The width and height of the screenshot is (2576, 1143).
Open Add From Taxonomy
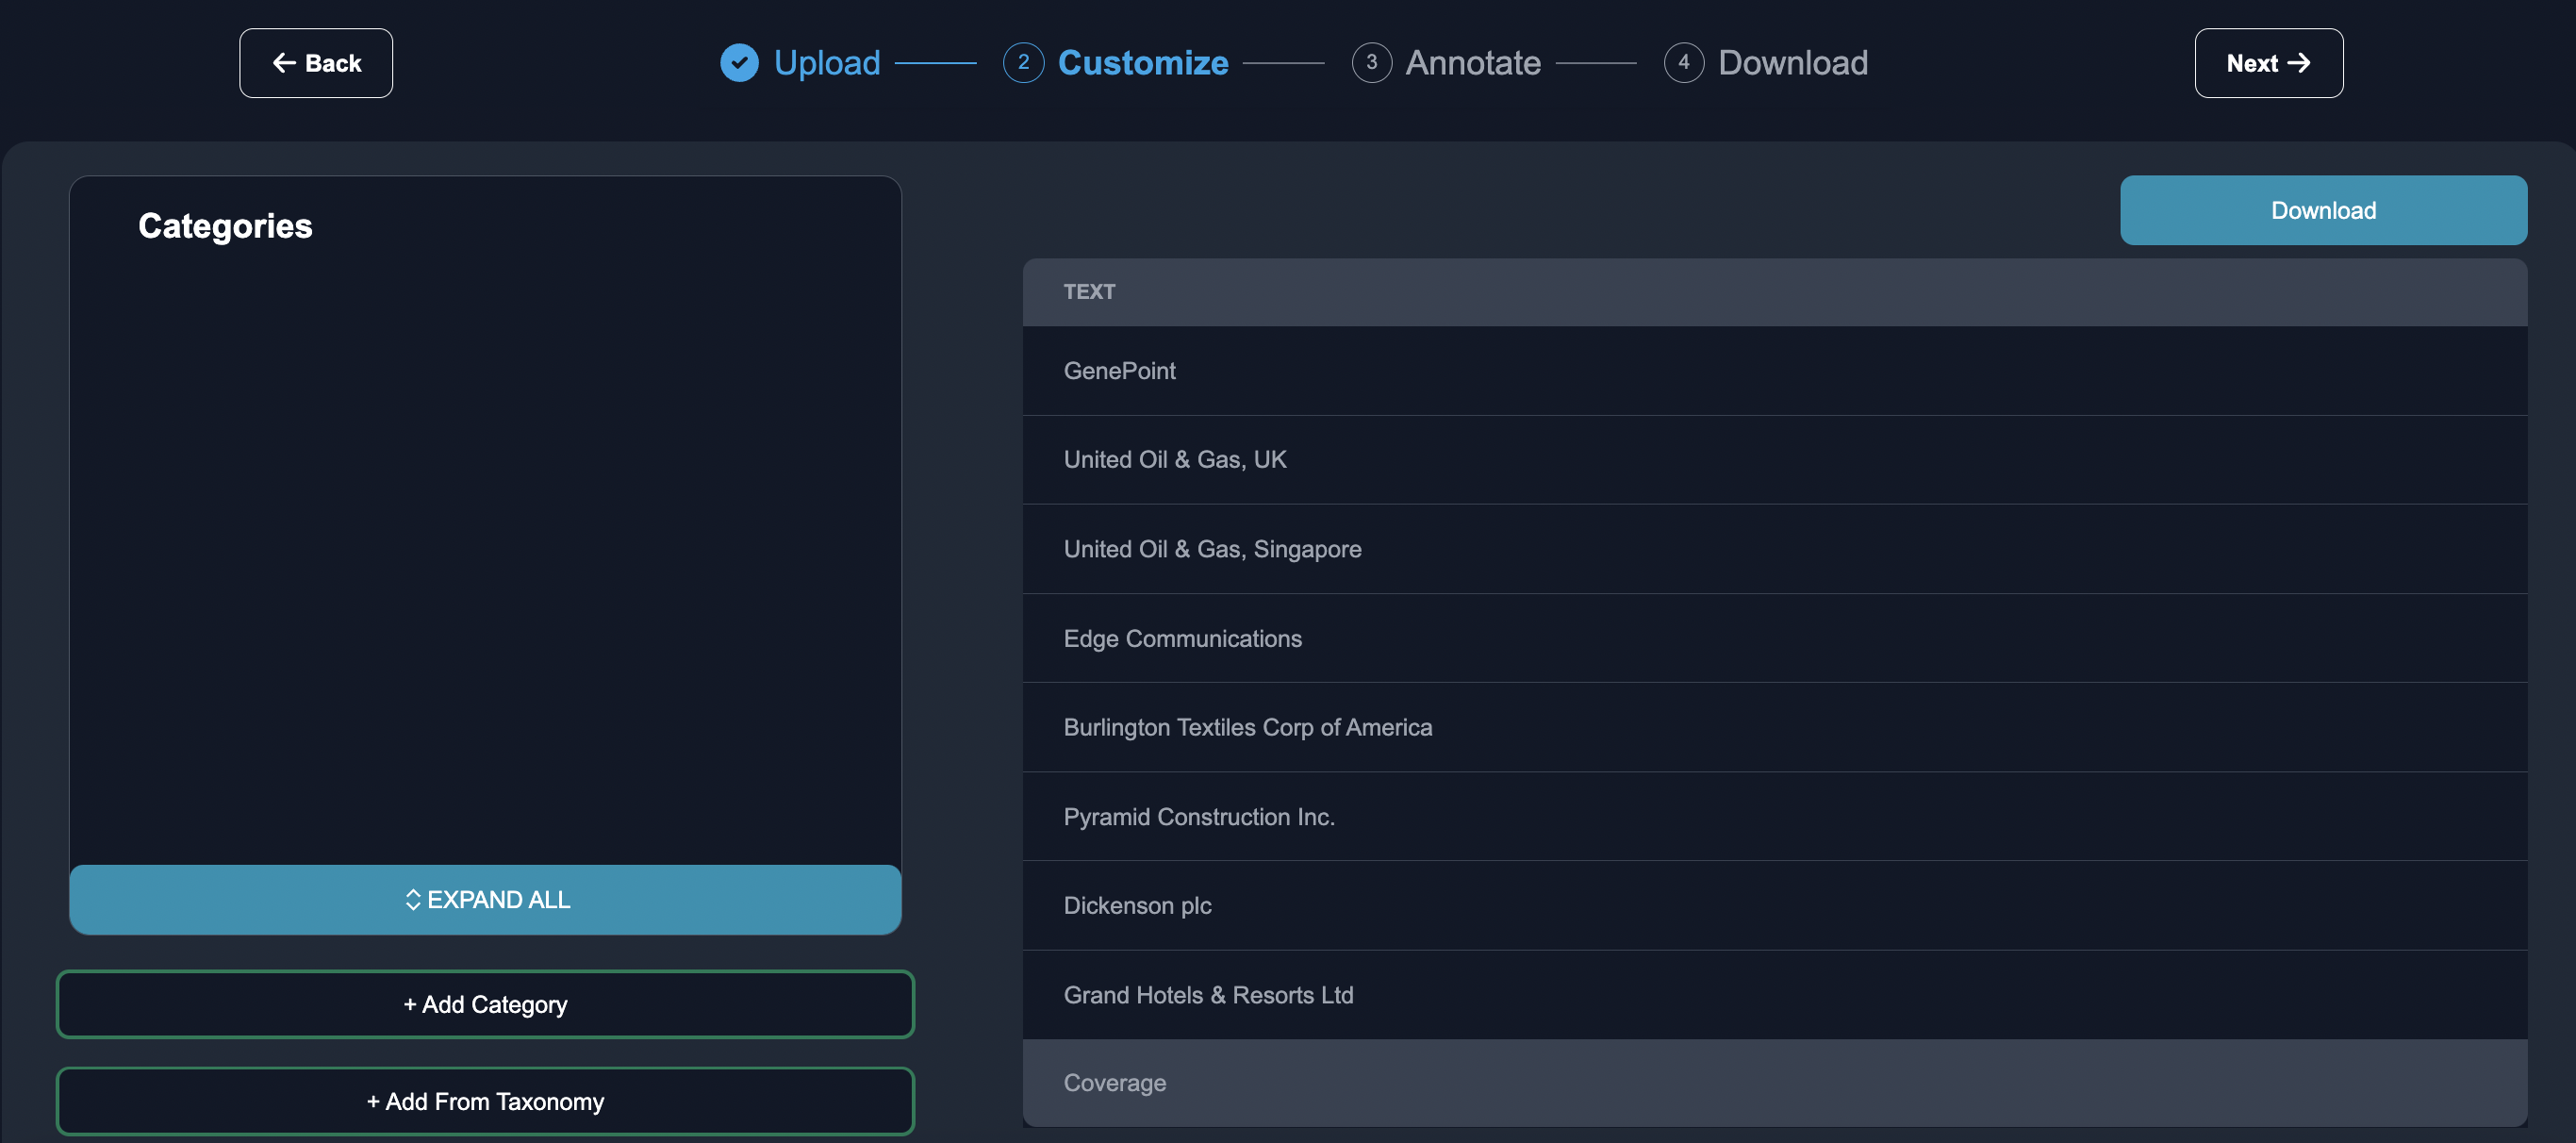[485, 1101]
